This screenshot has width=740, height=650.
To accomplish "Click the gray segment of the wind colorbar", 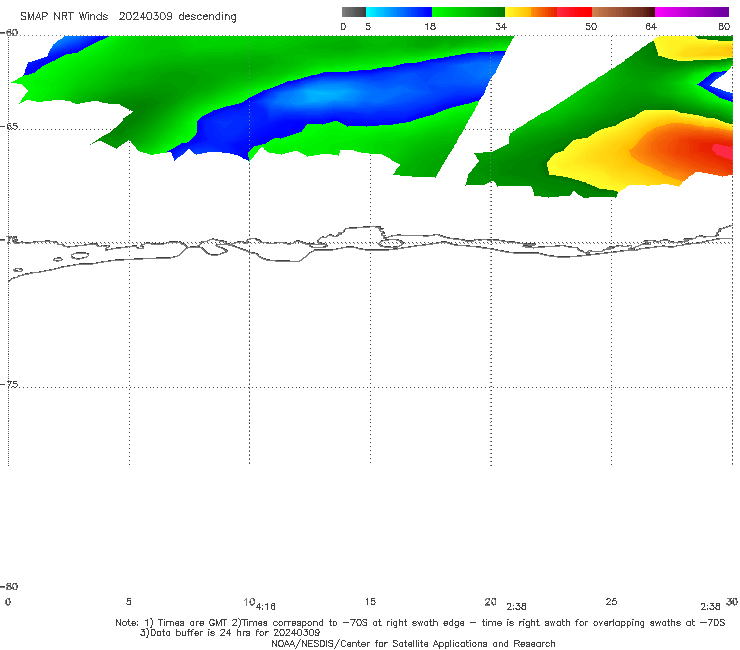I will coord(353,12).
